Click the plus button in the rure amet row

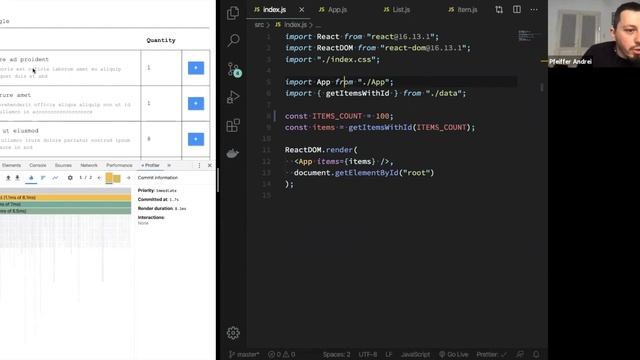(196, 103)
